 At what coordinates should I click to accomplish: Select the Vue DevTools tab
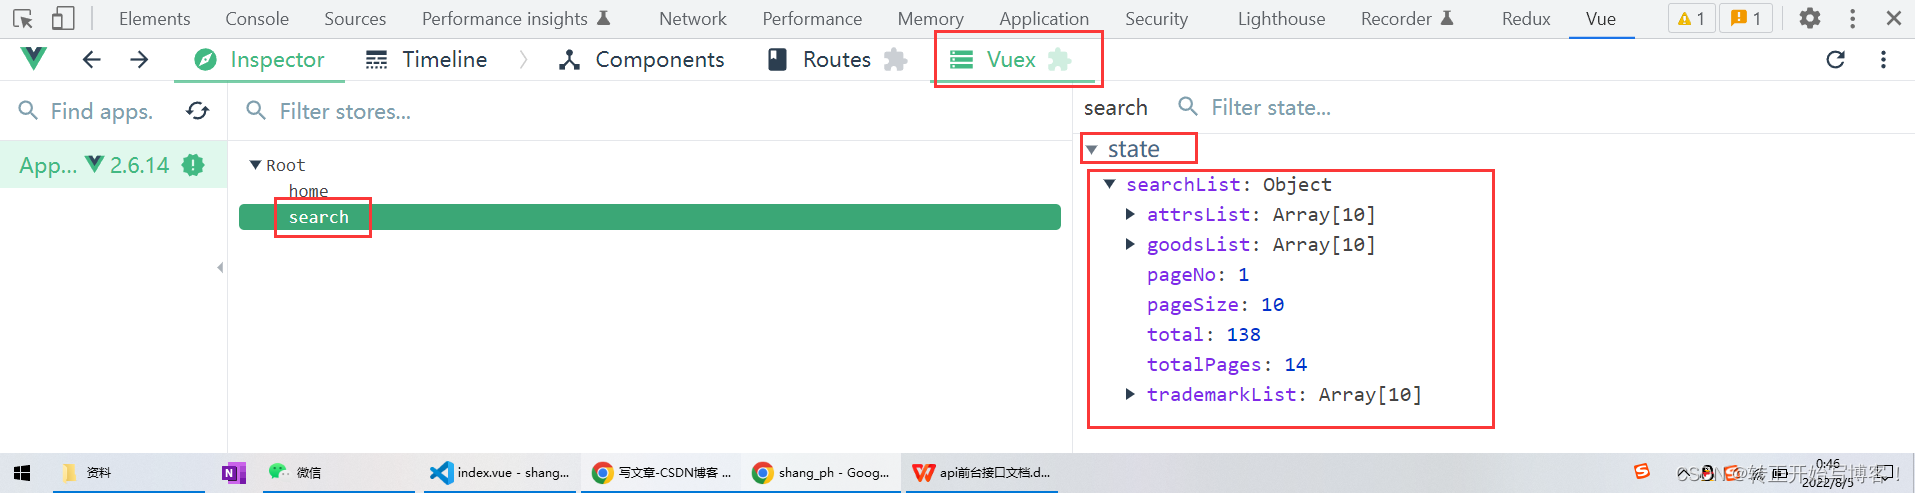pyautogui.click(x=1601, y=18)
